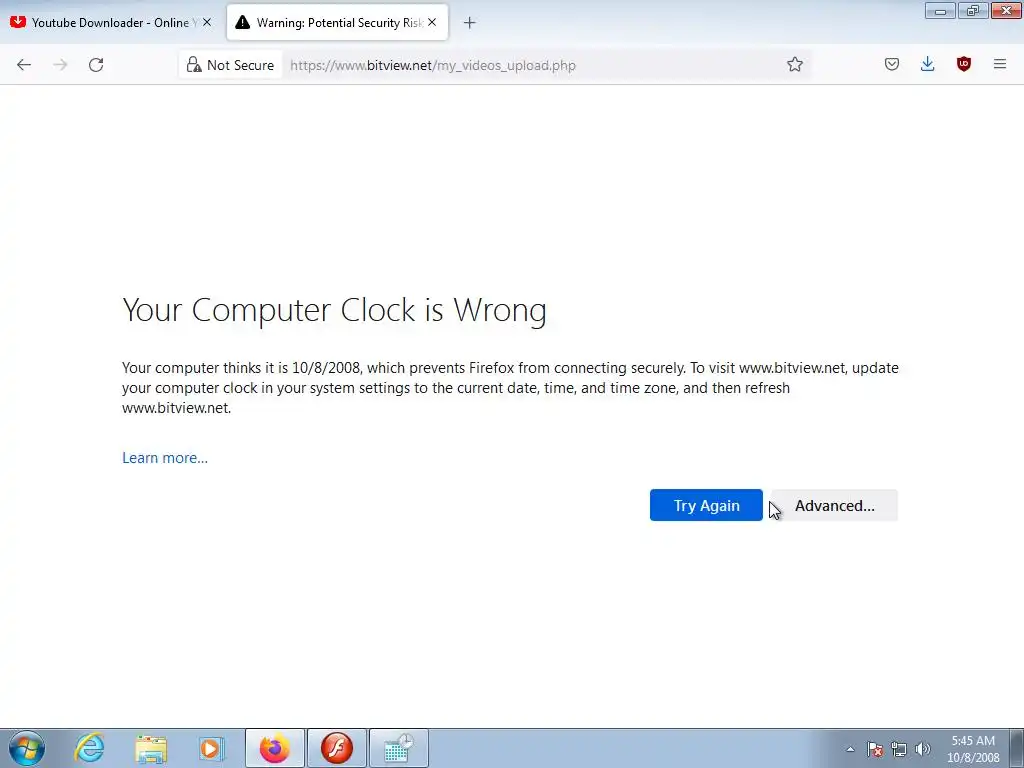Open Windows Explorer folder in taskbar
The width and height of the screenshot is (1024, 768).
point(152,748)
